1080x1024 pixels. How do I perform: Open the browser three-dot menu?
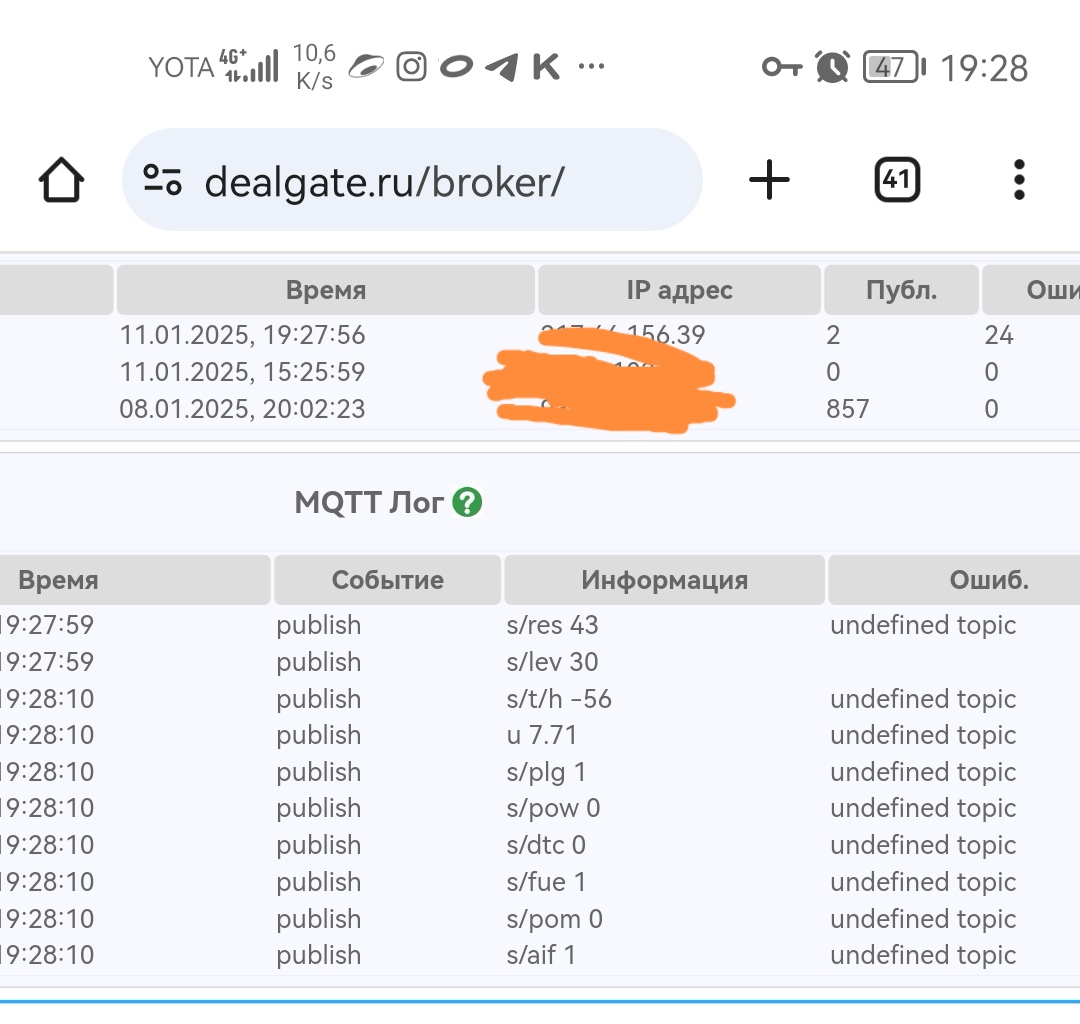pos(1019,180)
